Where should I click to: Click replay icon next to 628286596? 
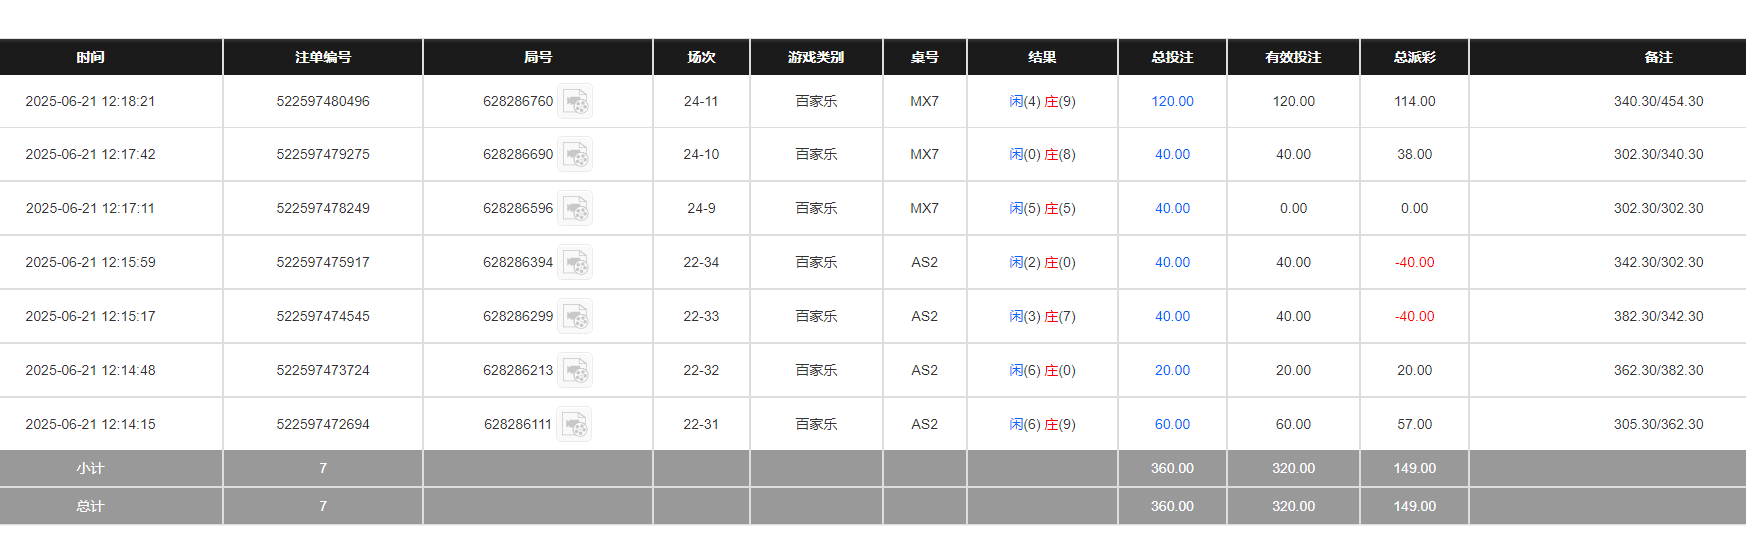575,209
